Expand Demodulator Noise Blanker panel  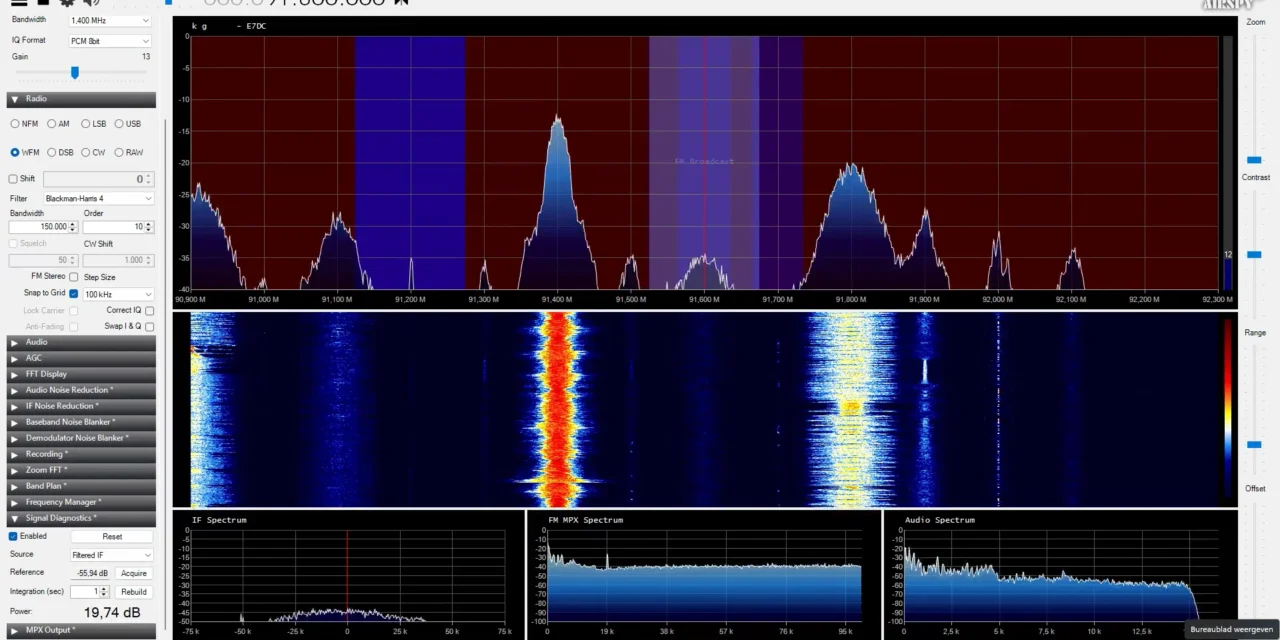81,438
